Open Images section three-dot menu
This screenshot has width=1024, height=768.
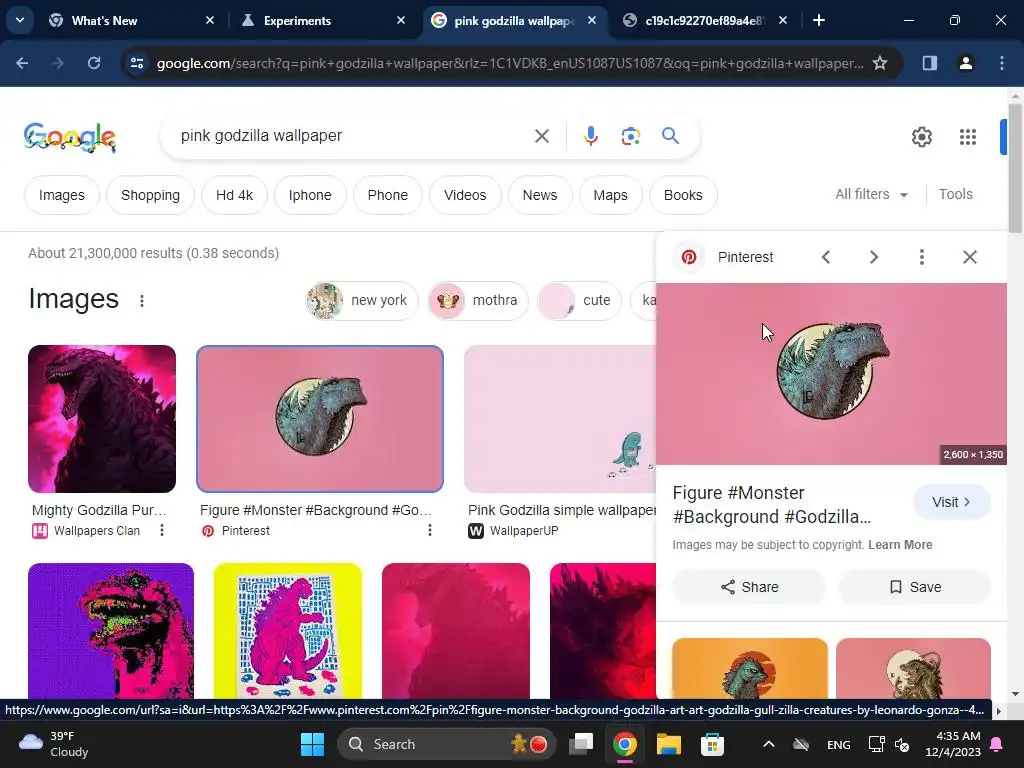point(142,300)
